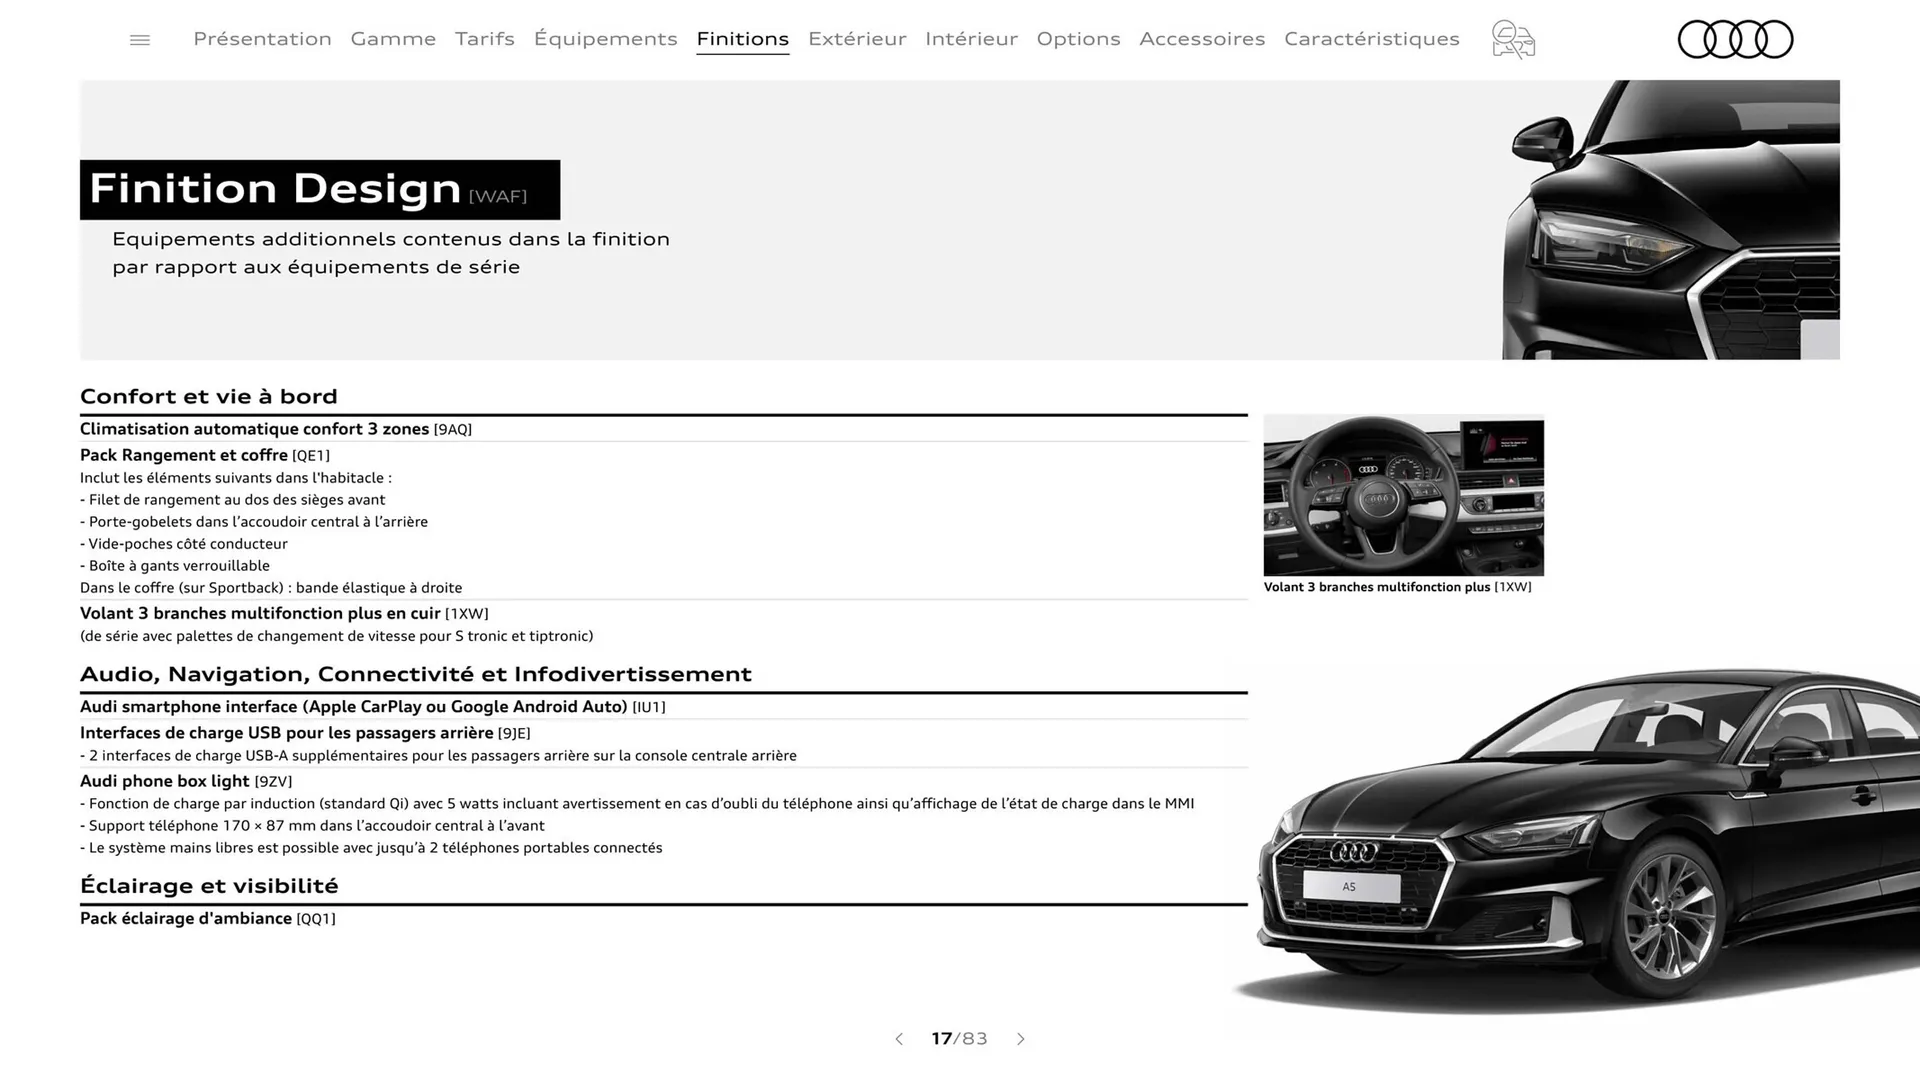The width and height of the screenshot is (1920, 1080).
Task: Click the 17/83 page counter
Action: pyautogui.click(x=959, y=1039)
